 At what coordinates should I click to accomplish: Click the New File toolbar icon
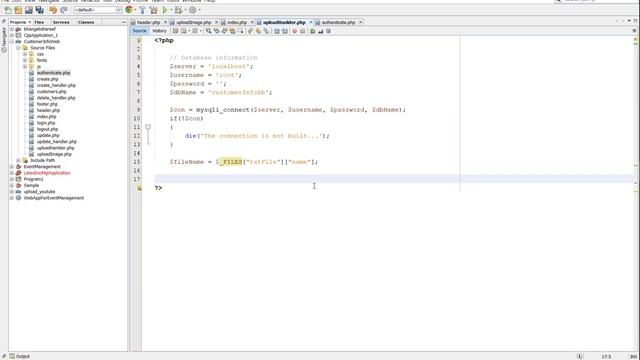(x=8, y=10)
